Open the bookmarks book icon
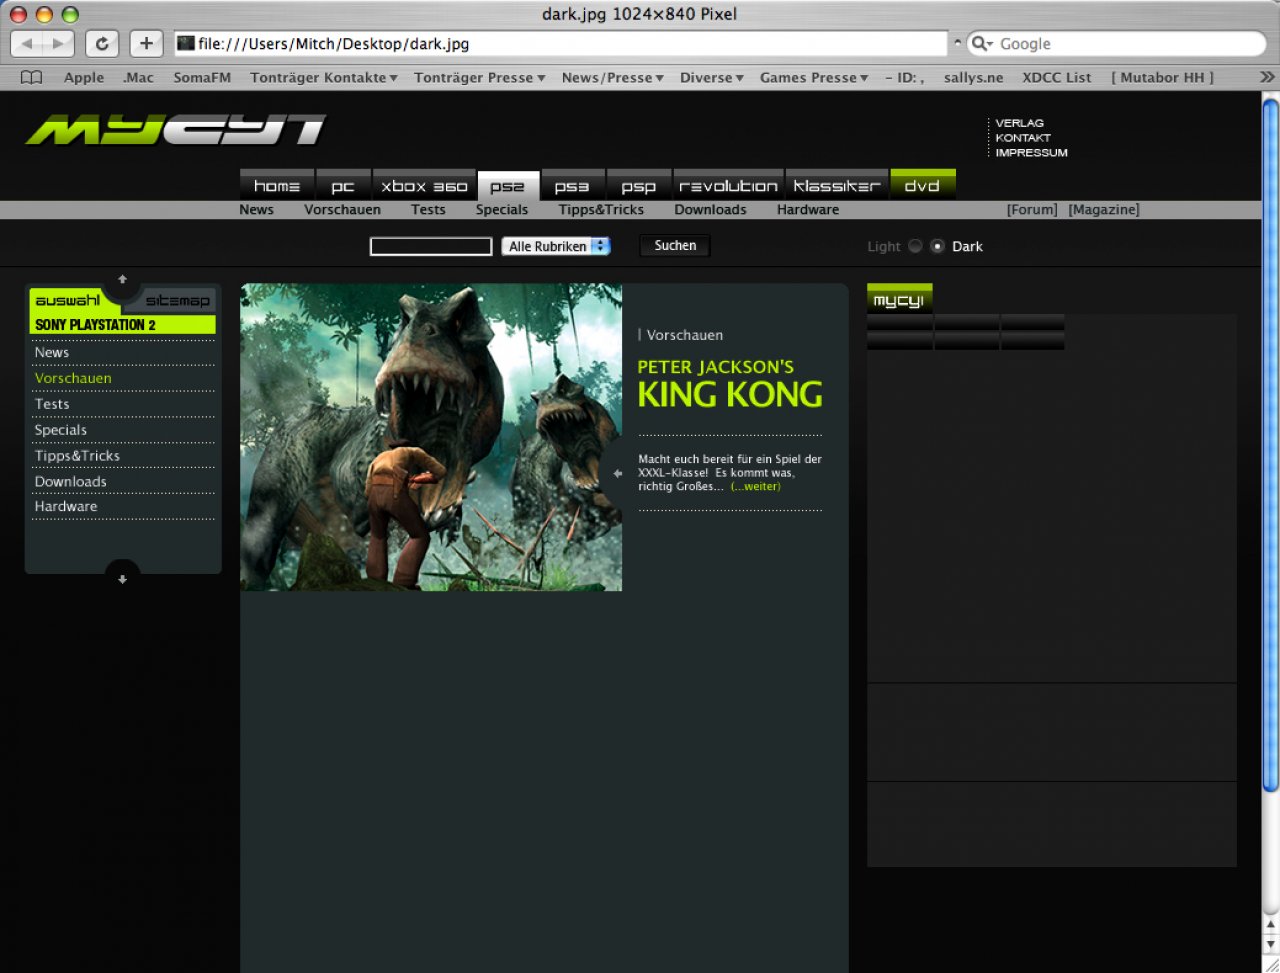Viewport: 1280px width, 973px height. (x=32, y=77)
